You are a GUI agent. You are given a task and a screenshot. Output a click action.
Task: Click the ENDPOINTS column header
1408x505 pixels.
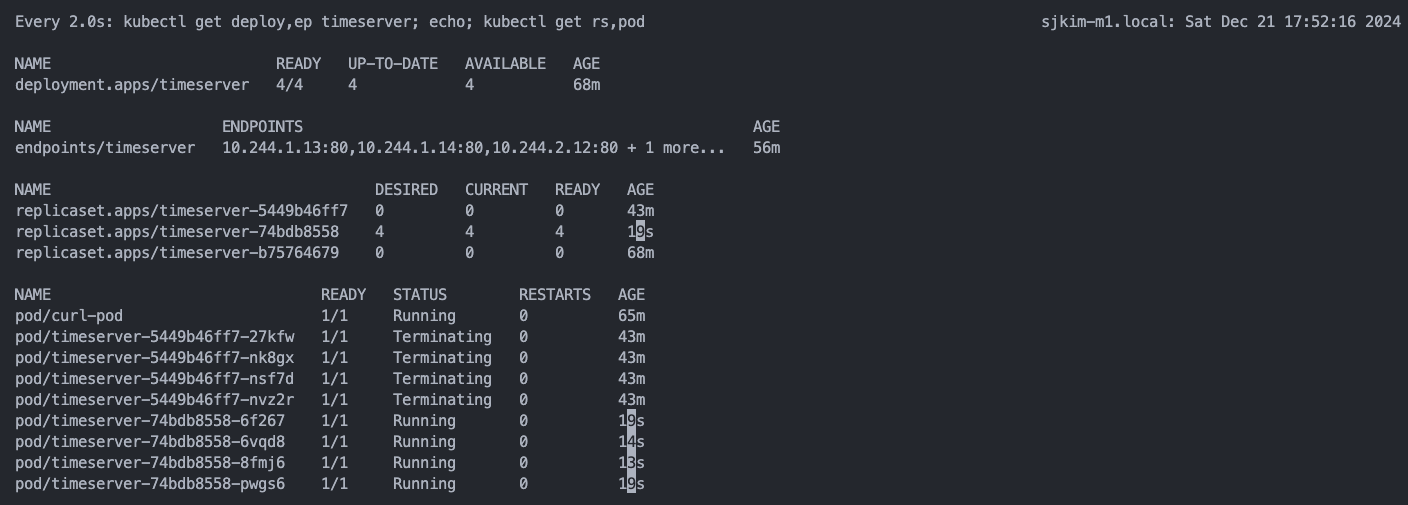point(262,127)
